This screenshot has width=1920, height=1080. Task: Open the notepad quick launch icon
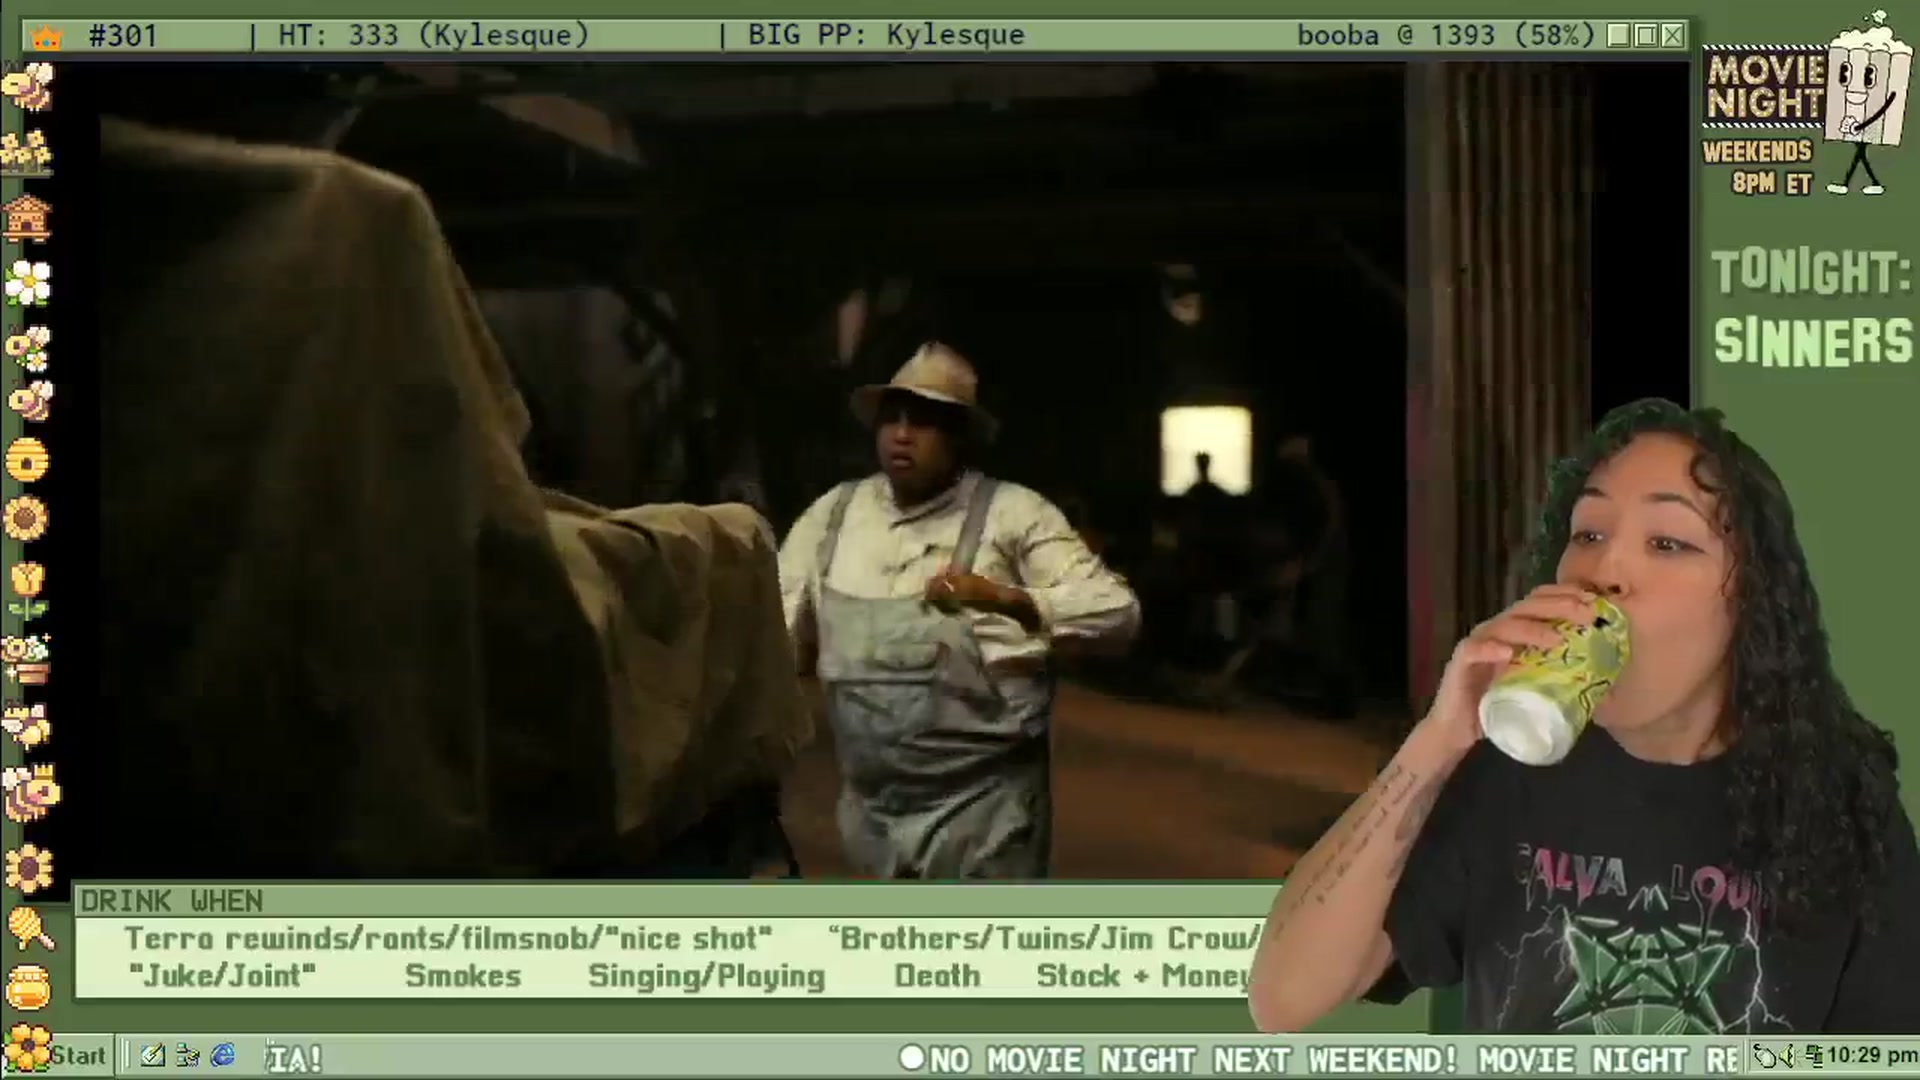pyautogui.click(x=153, y=1056)
